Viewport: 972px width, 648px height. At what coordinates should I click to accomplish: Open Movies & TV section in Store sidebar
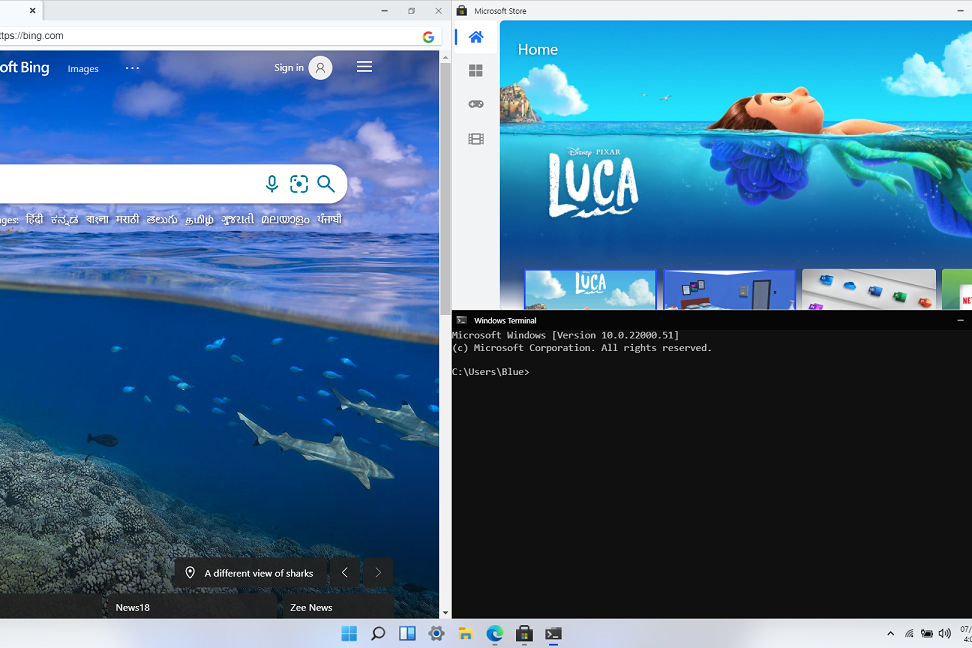coord(475,139)
